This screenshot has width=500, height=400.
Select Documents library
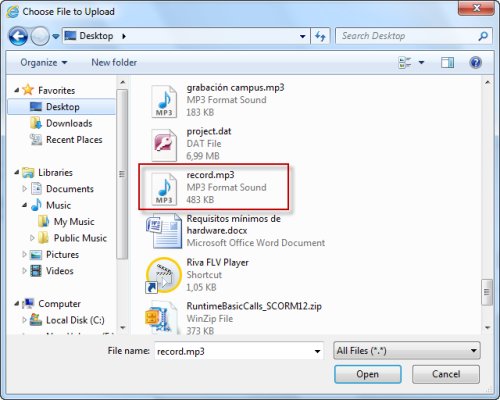tap(70, 189)
